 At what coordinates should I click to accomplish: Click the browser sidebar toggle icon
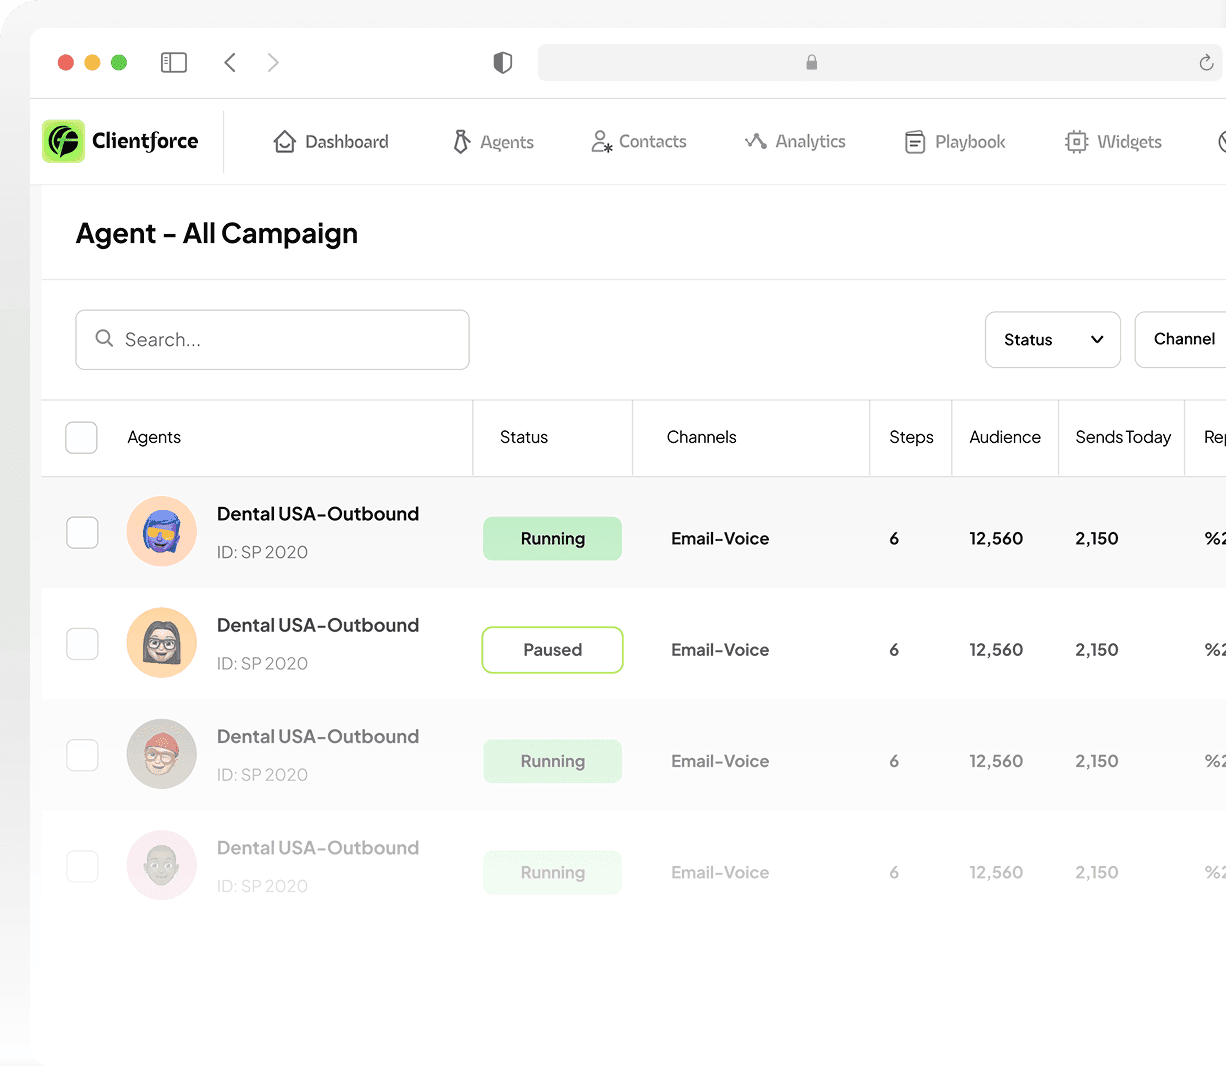173,62
